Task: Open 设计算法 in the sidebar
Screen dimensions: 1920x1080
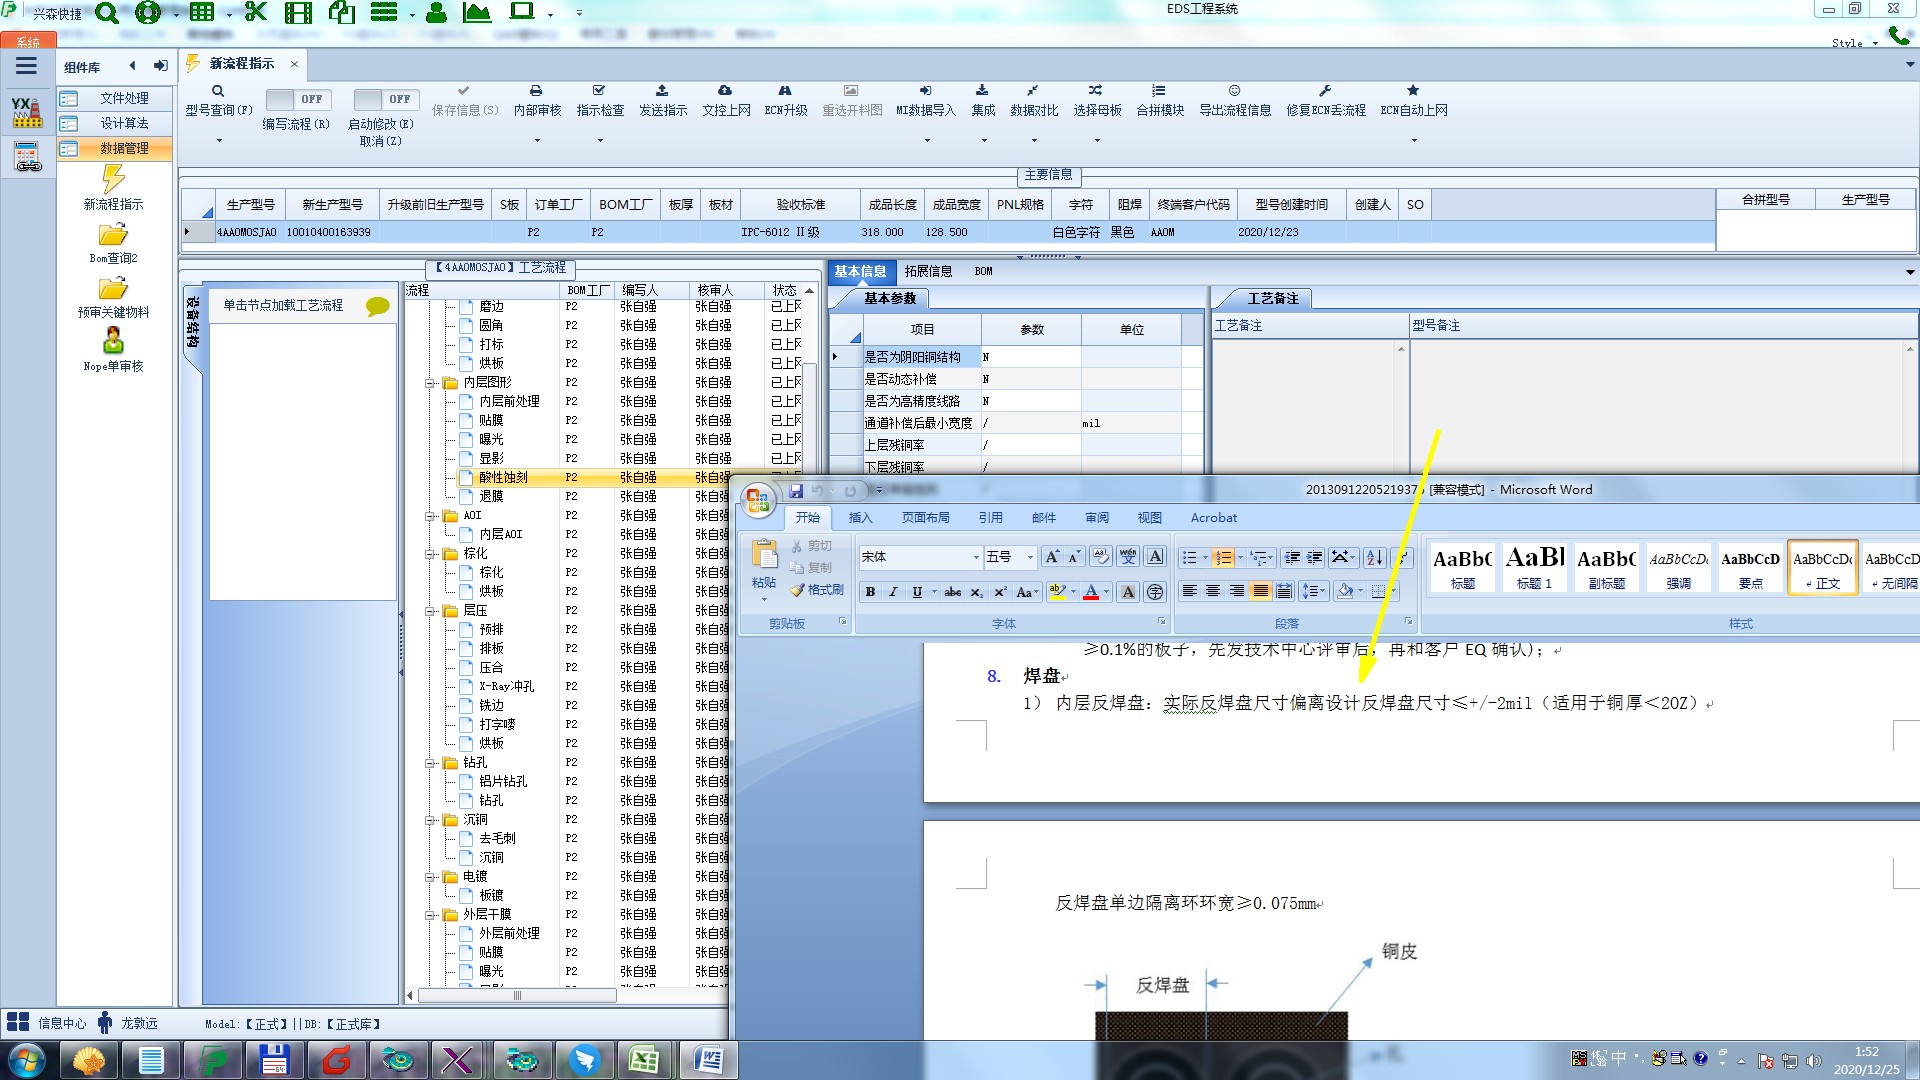Action: (x=124, y=123)
